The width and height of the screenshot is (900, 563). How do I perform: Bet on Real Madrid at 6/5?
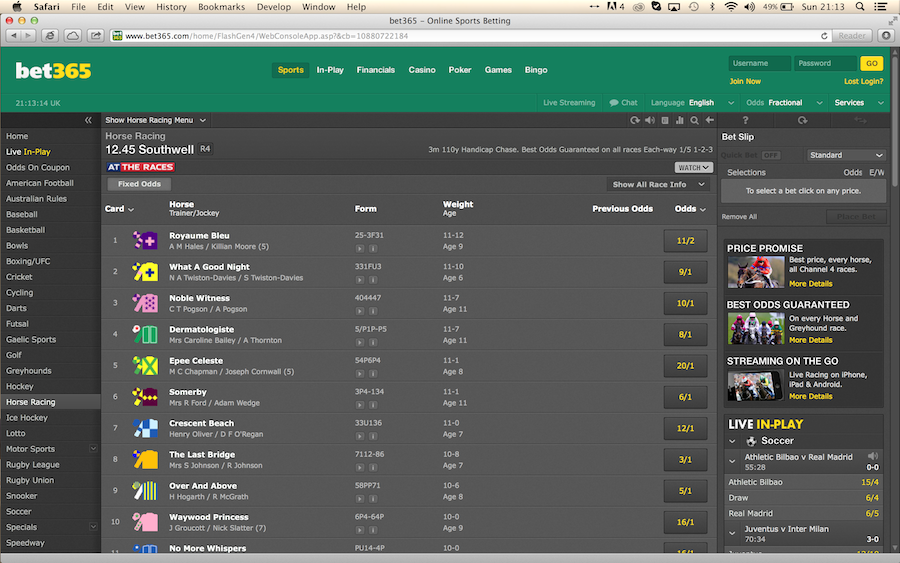(x=872, y=514)
